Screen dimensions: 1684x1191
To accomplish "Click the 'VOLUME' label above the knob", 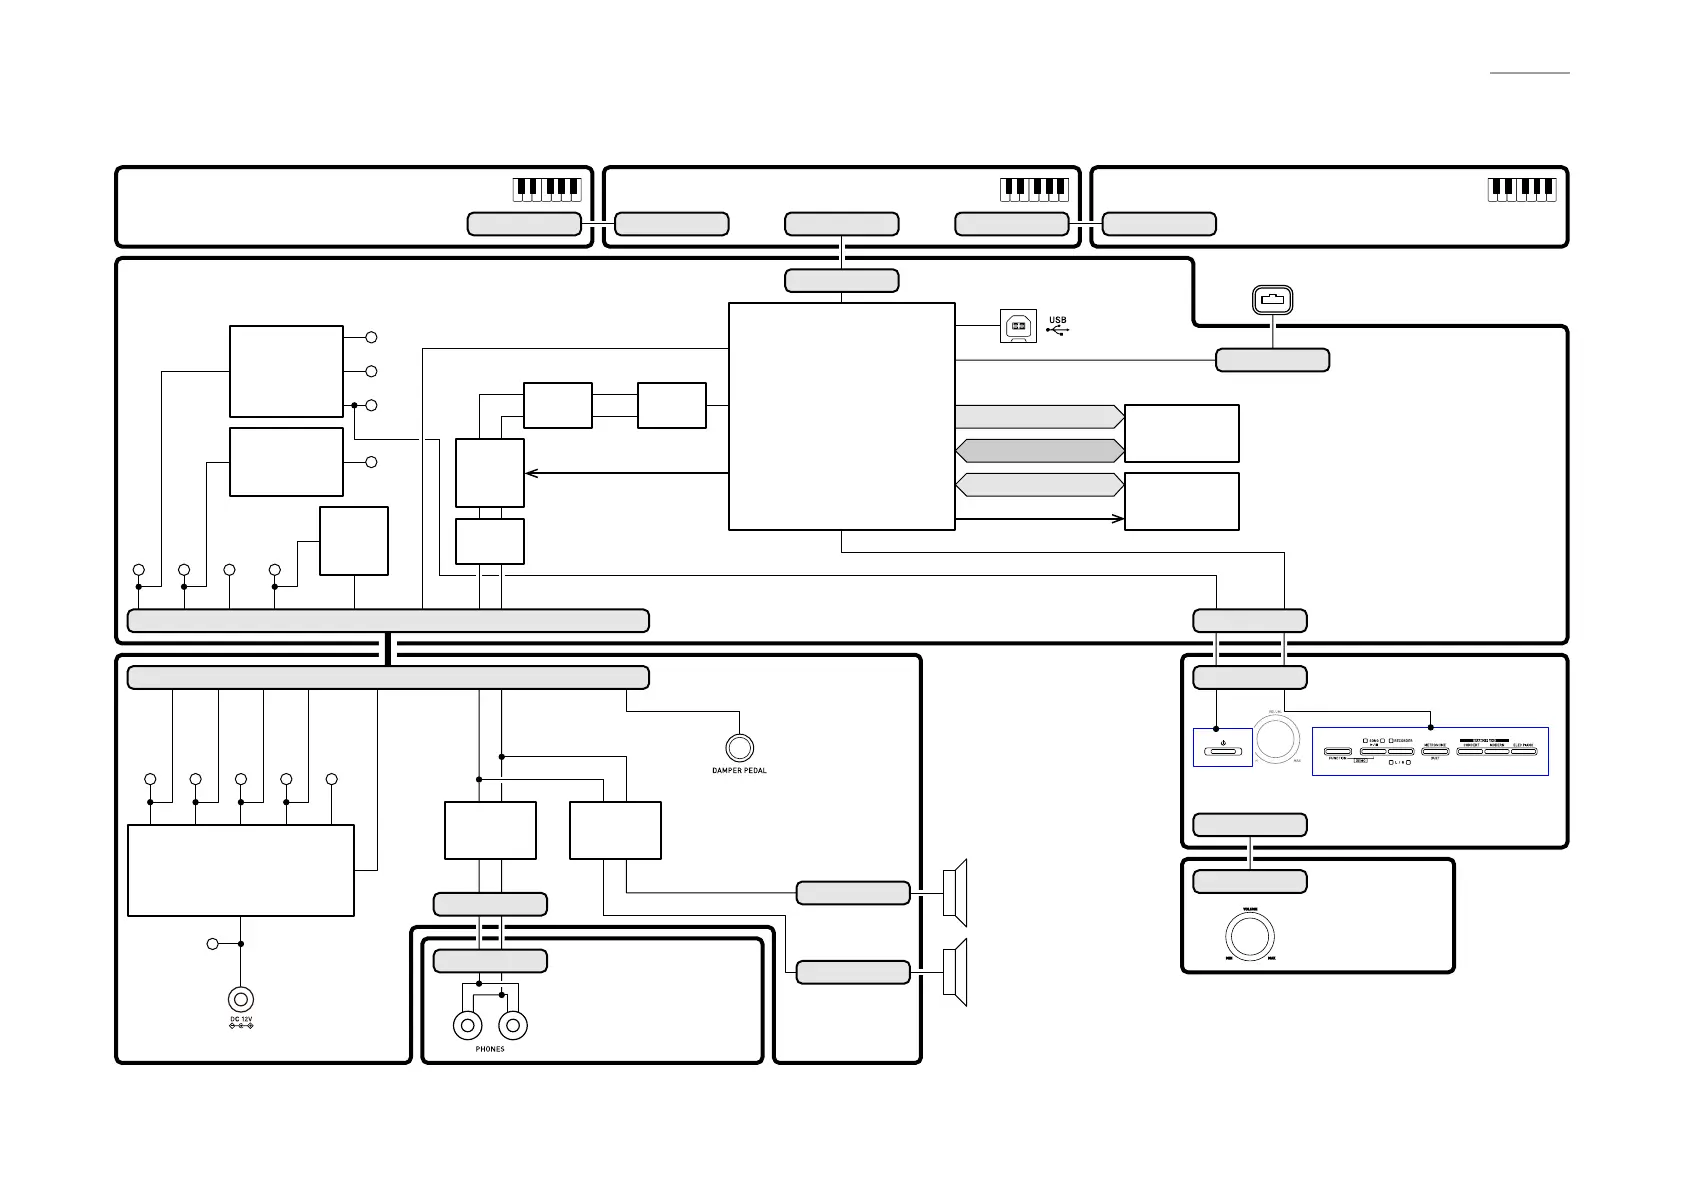I will click(x=1250, y=909).
